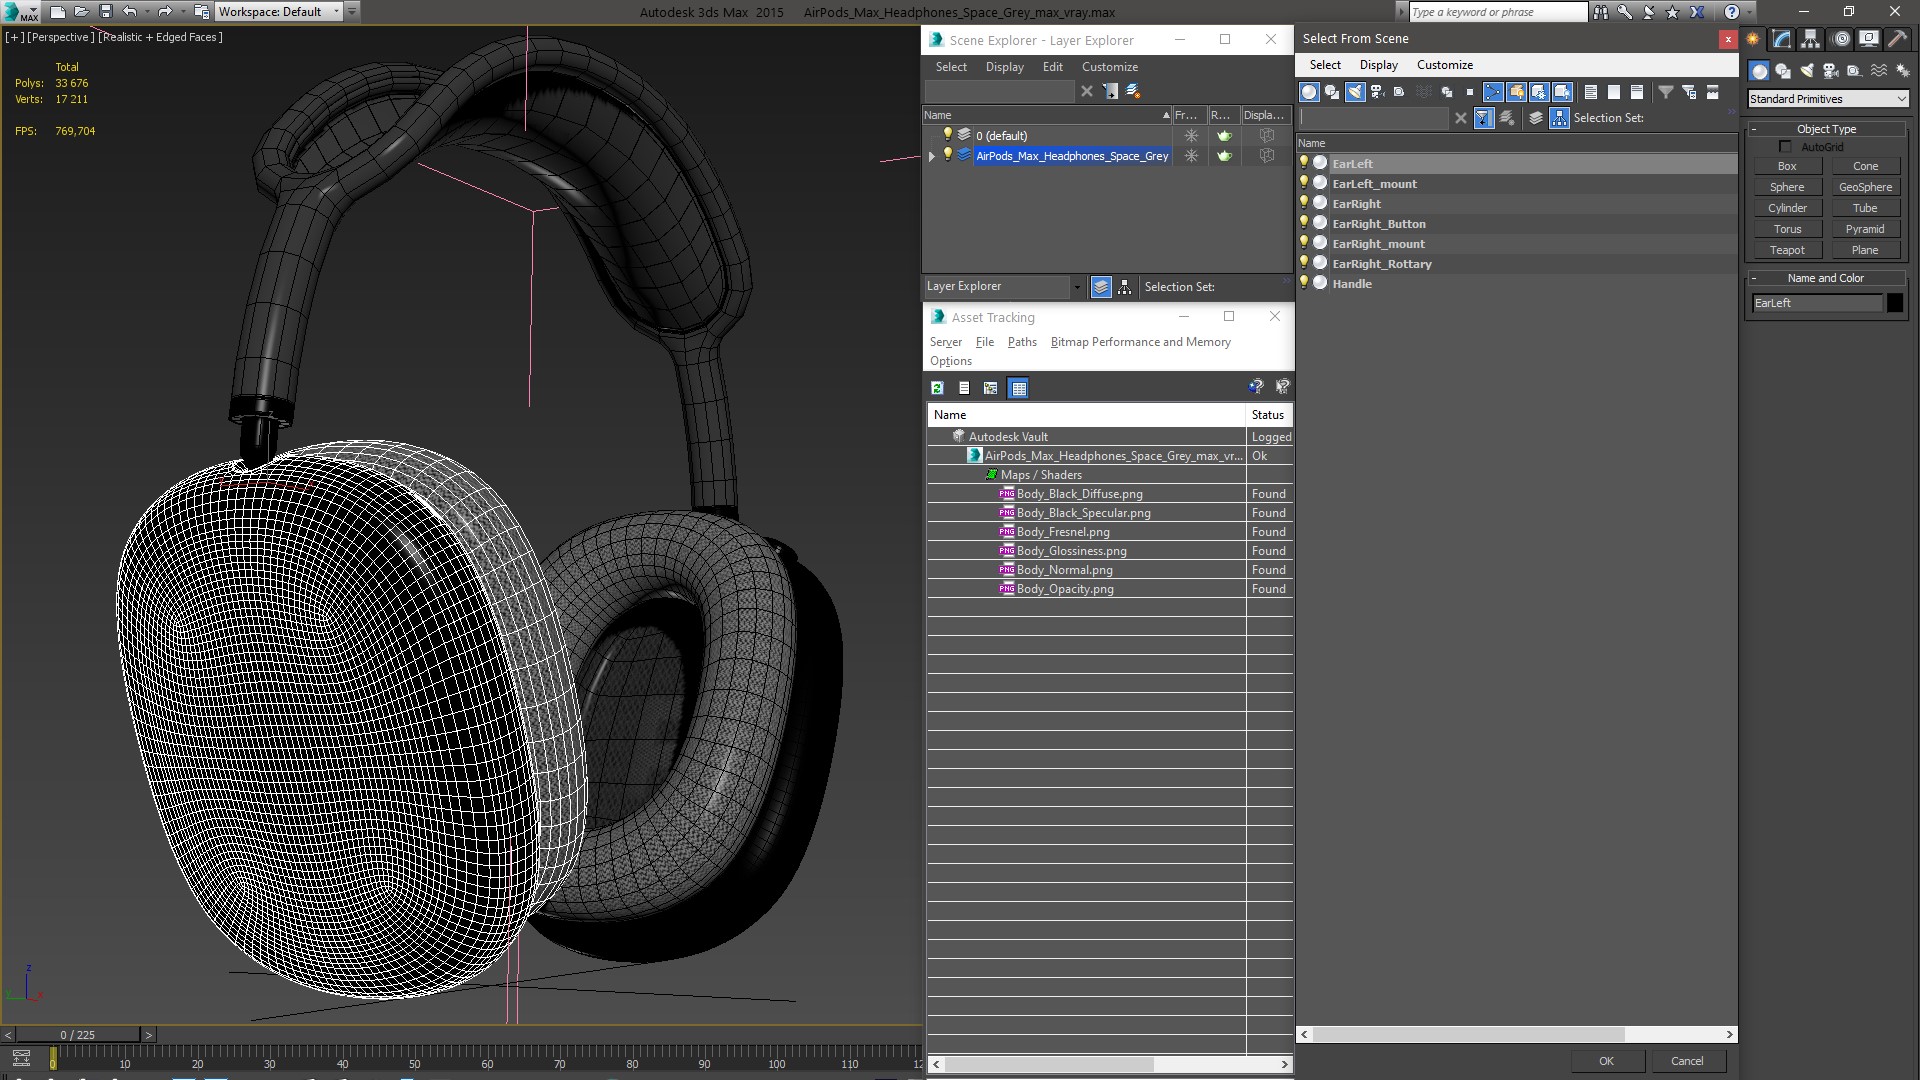The image size is (1920, 1080).
Task: Select Shapes category in Create panel
Action: click(1783, 71)
